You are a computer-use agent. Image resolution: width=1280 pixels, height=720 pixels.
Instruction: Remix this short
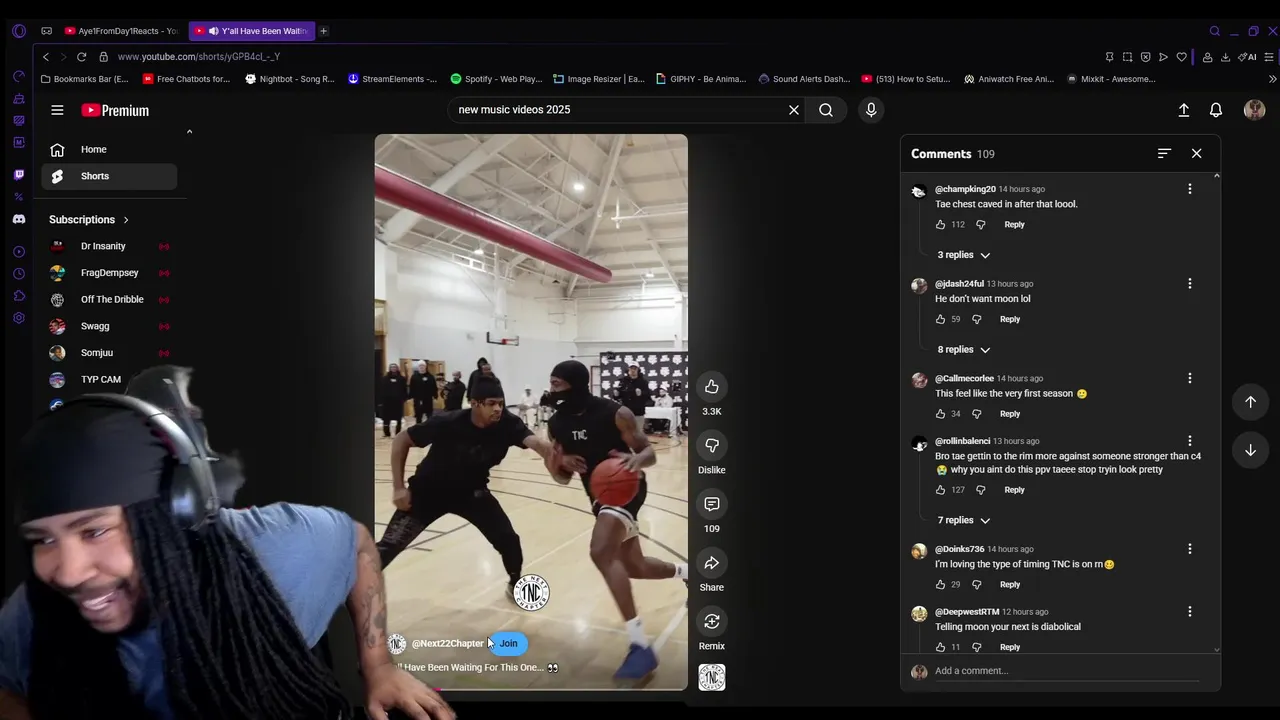[x=712, y=622]
